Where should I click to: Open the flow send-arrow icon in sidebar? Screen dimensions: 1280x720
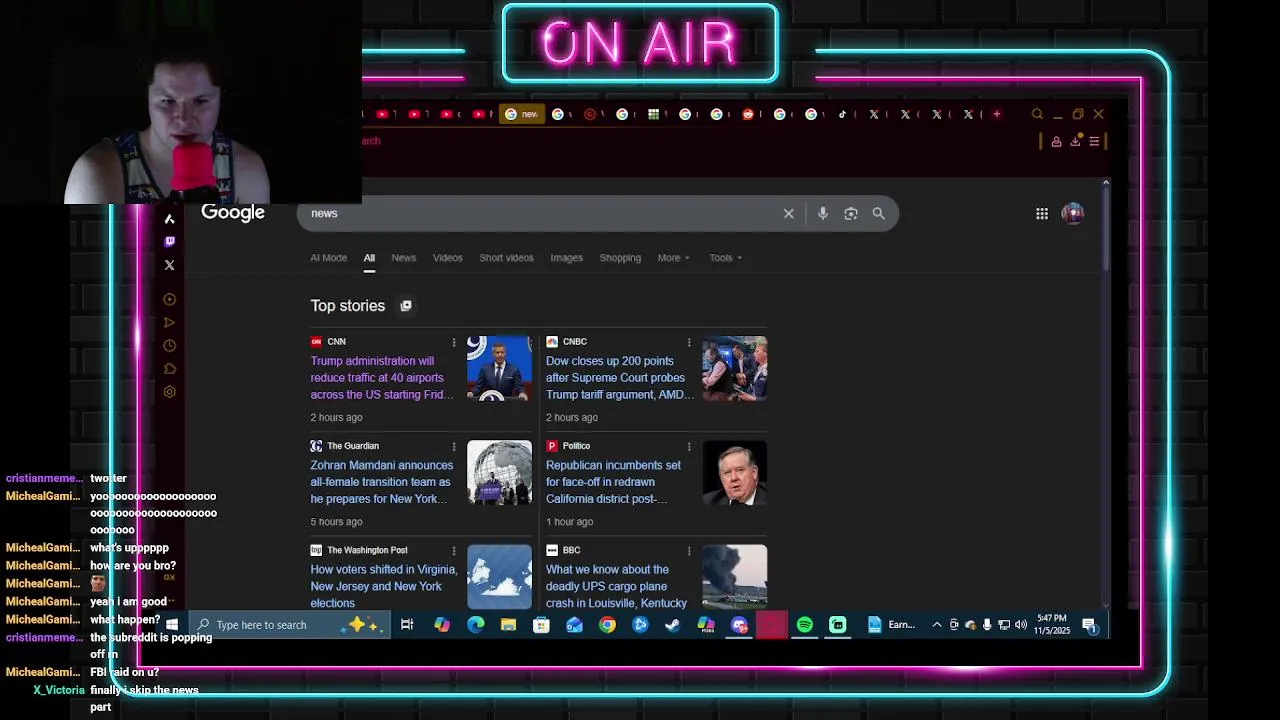169,322
